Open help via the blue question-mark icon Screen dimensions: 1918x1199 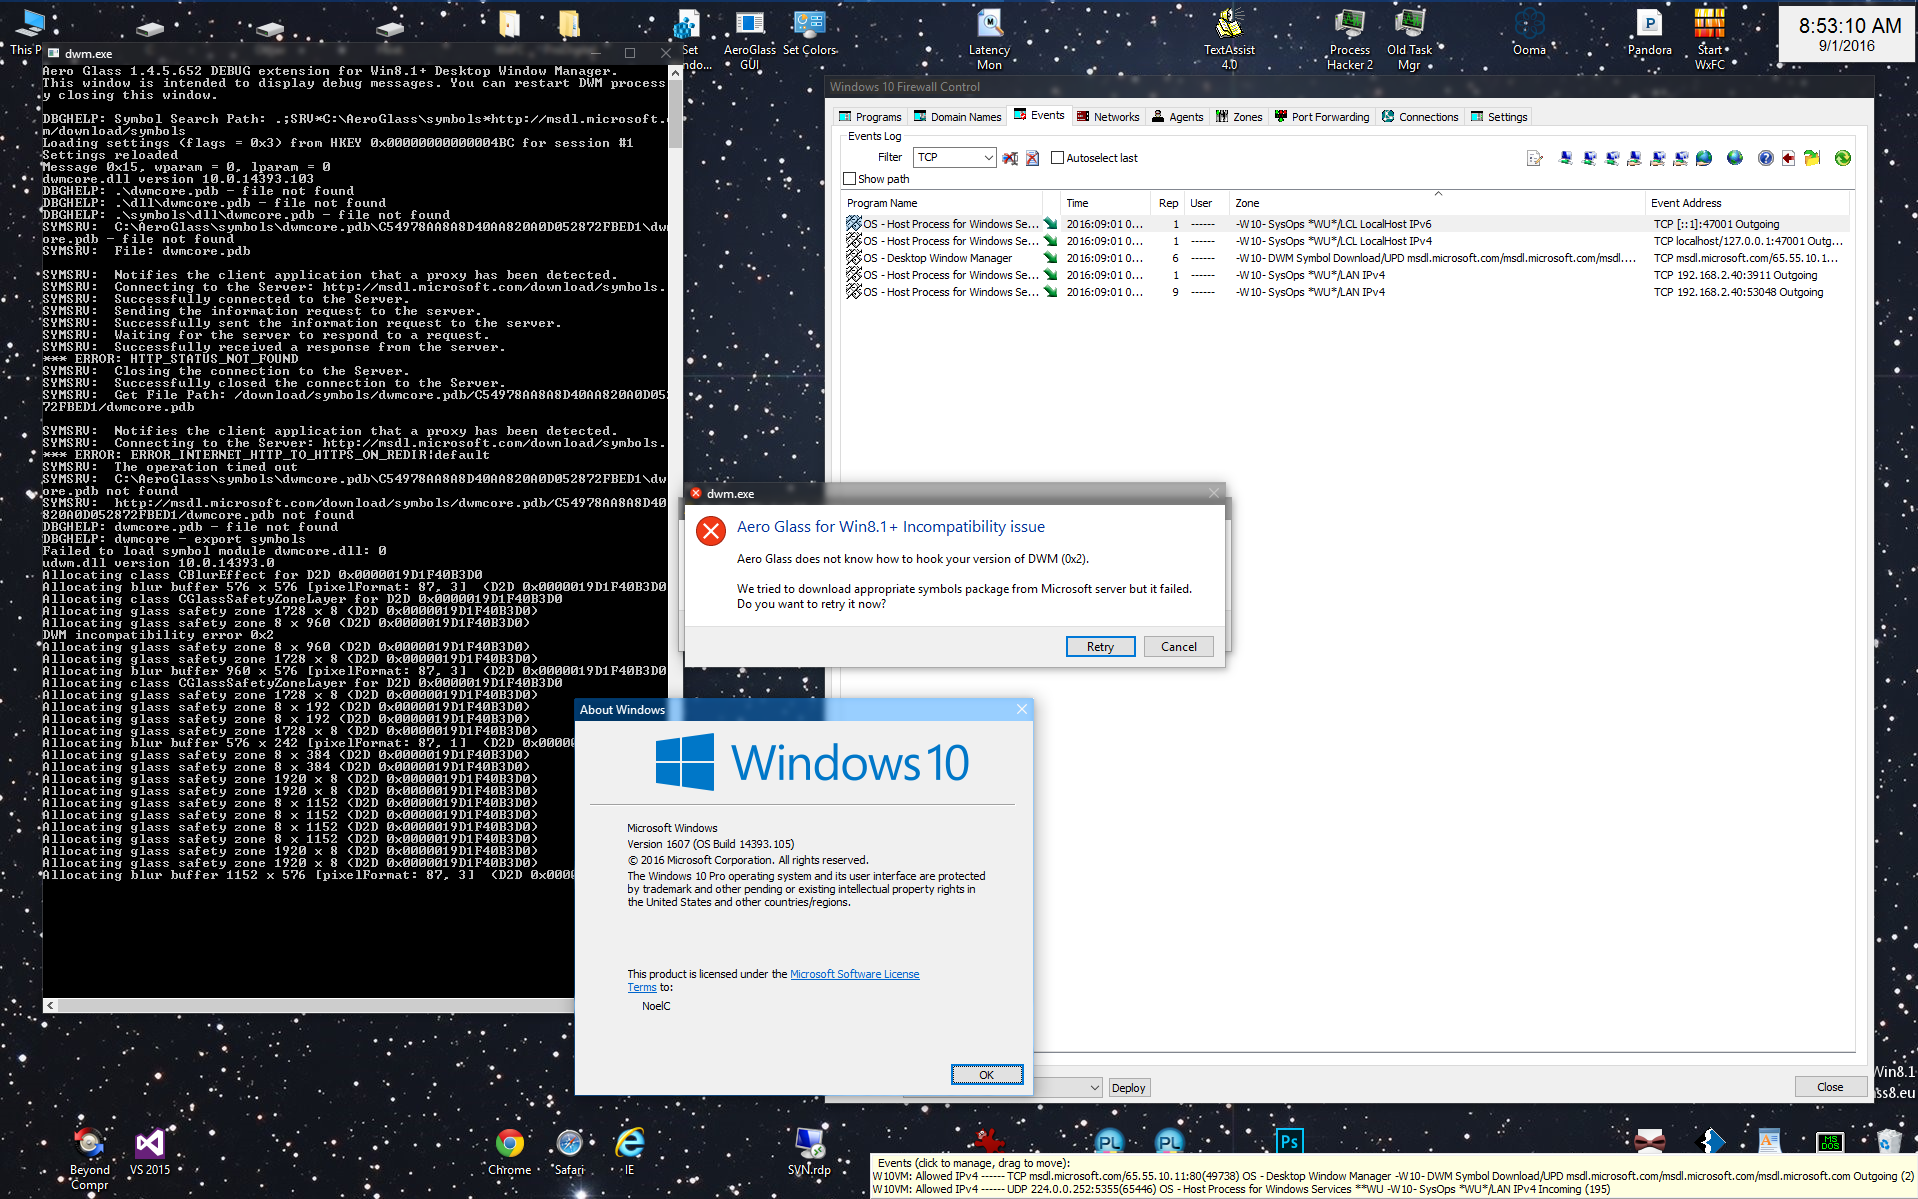[x=1766, y=158]
